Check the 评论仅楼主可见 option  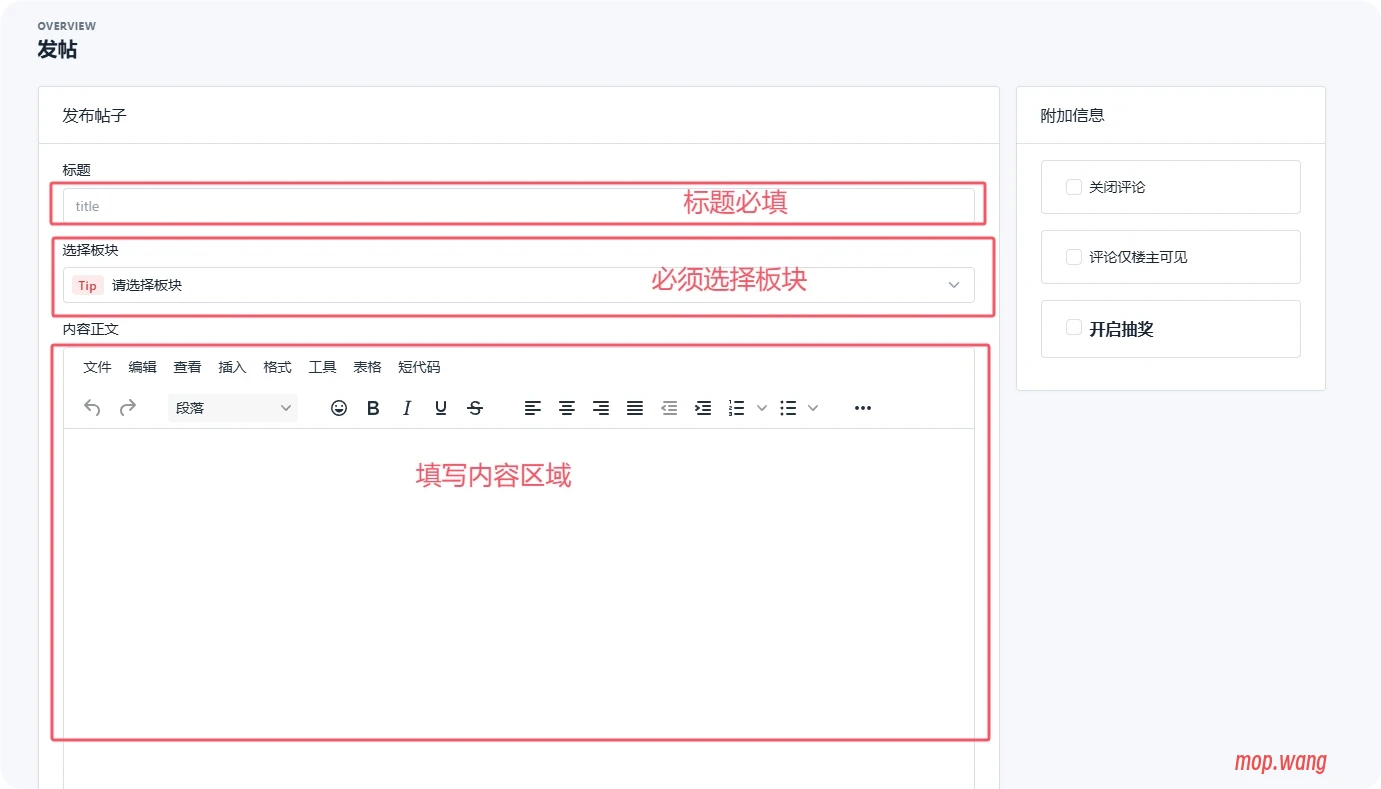click(1073, 257)
